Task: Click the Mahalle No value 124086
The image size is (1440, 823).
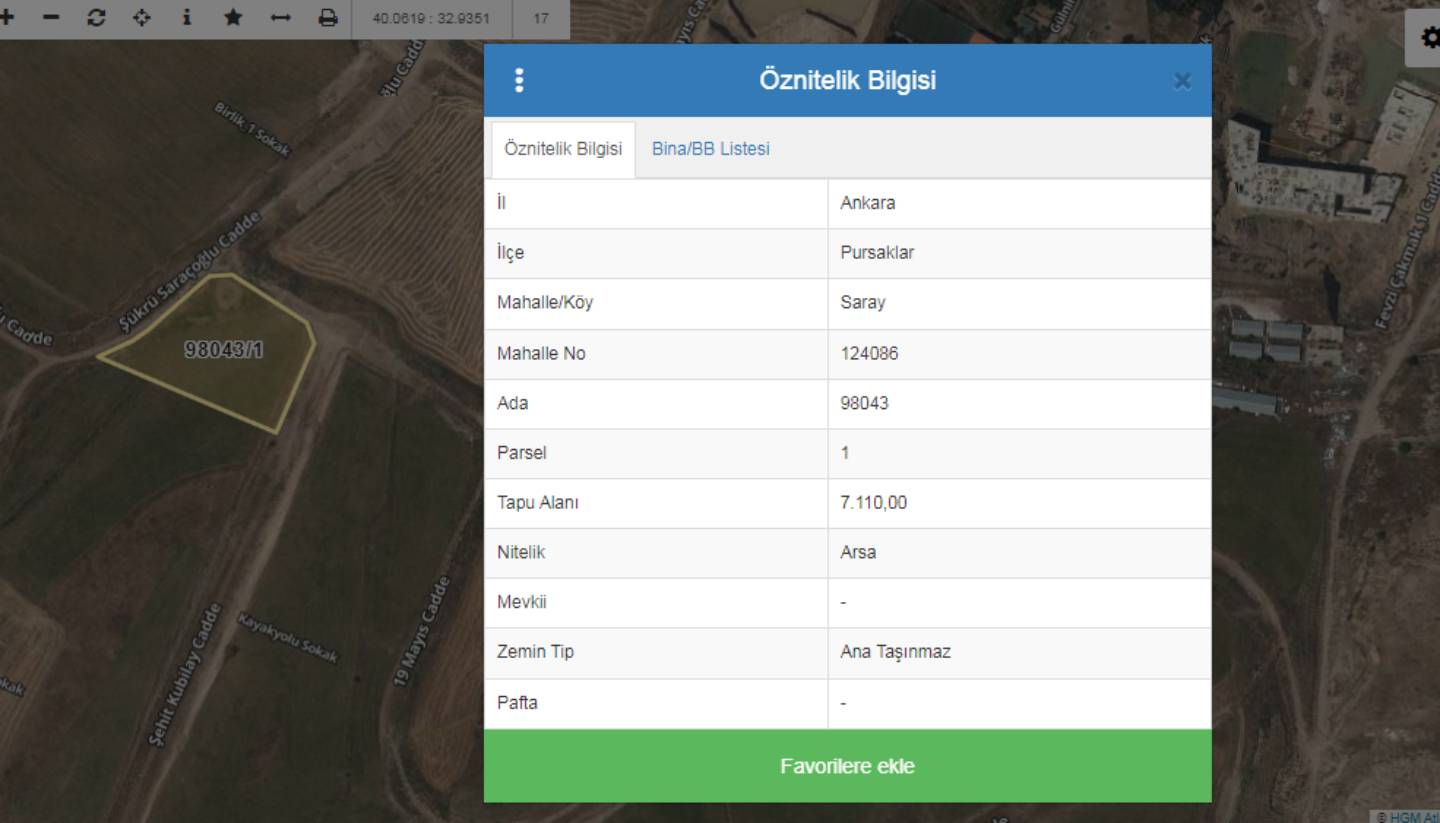Action: tap(869, 353)
